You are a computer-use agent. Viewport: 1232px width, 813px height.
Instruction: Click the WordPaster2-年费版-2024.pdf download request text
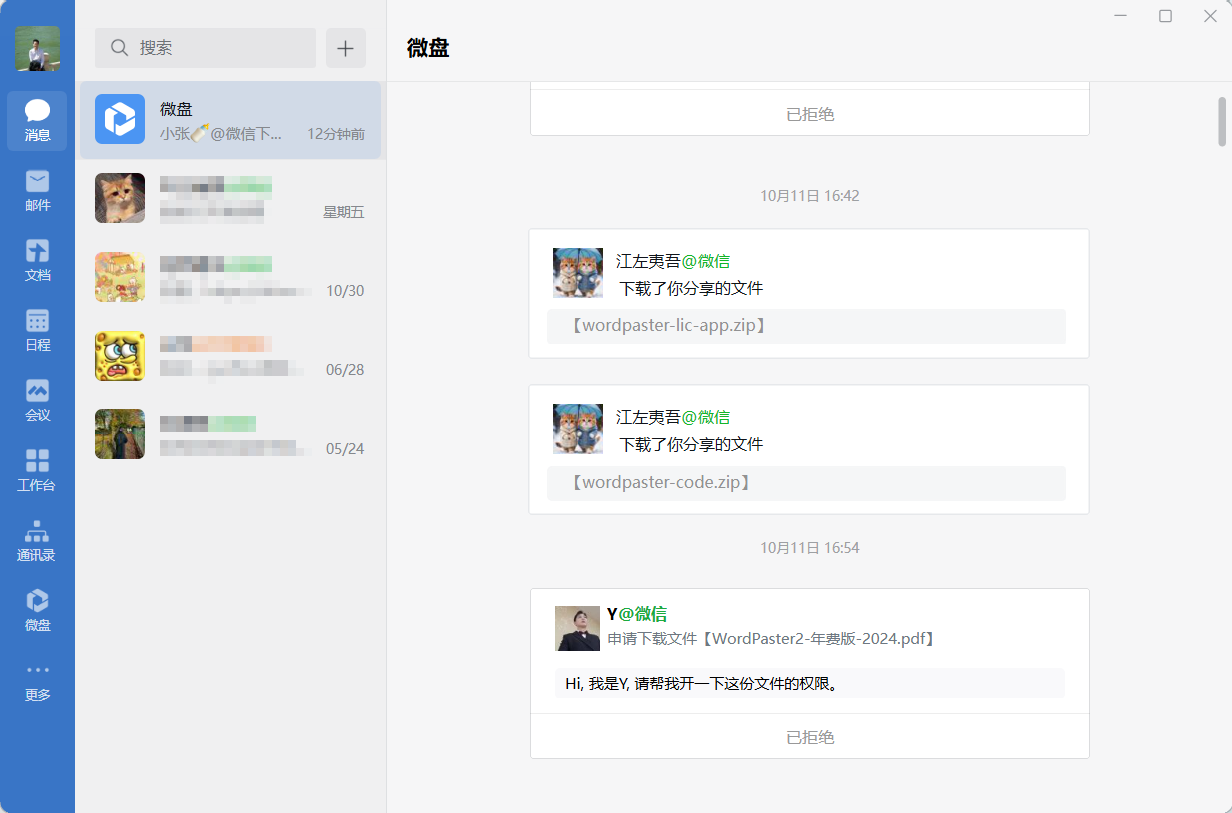point(774,638)
